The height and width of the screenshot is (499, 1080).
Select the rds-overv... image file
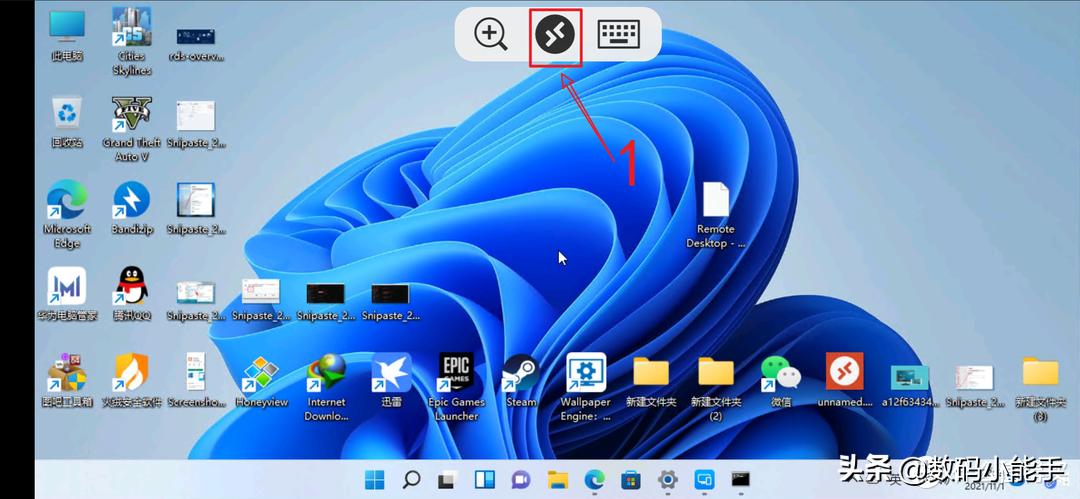(196, 43)
